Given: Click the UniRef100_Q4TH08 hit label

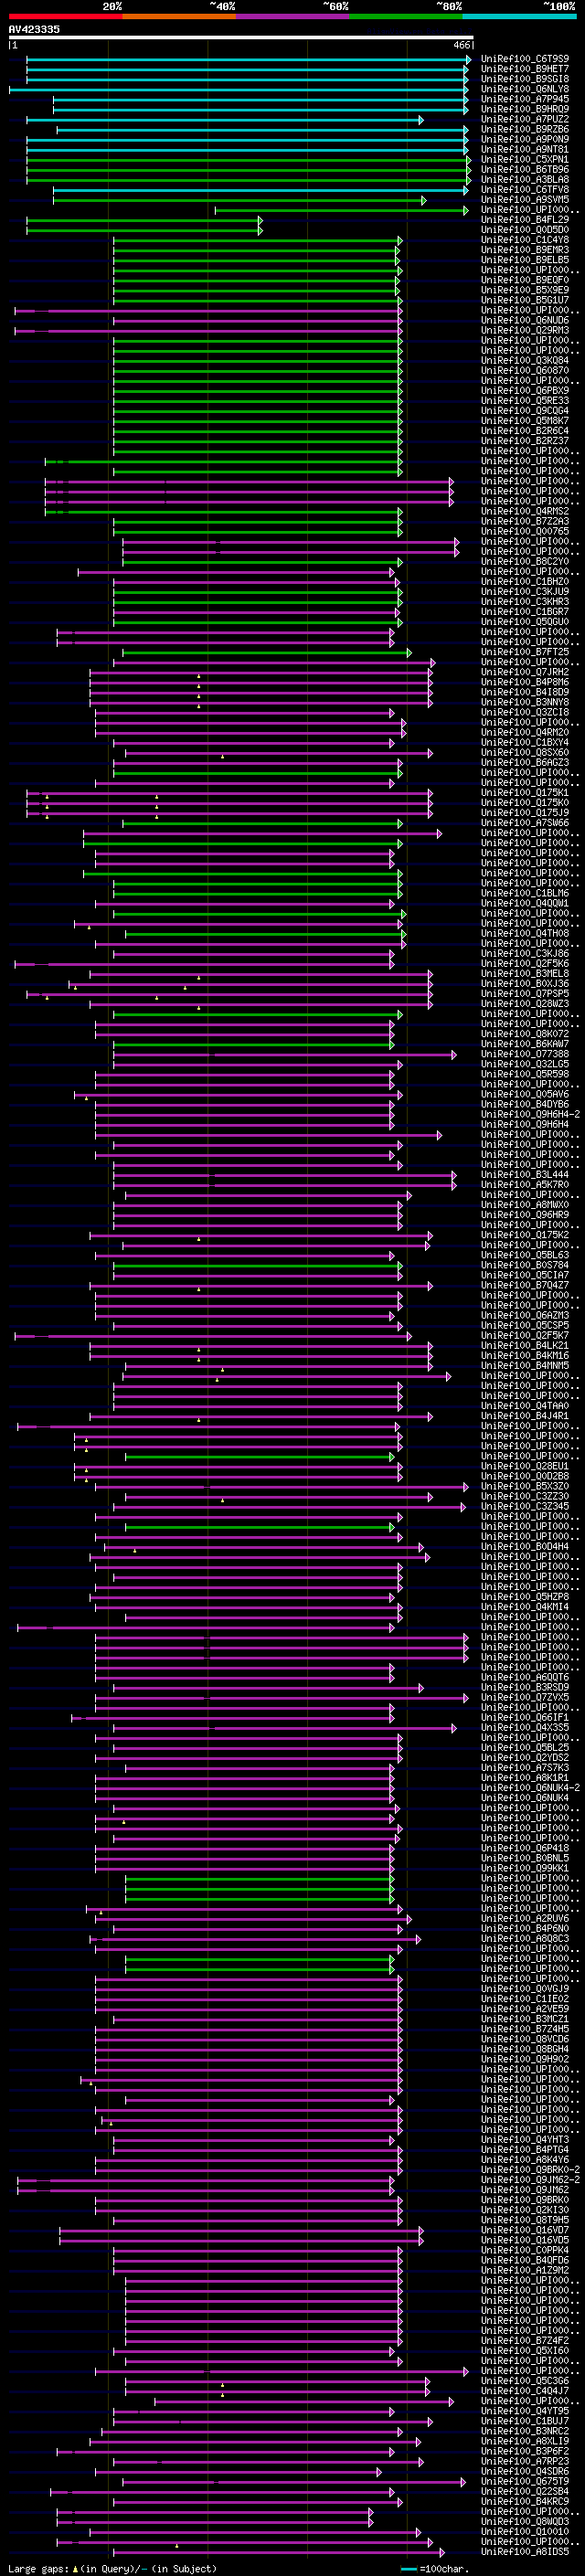Looking at the screenshot, I should coord(525,934).
